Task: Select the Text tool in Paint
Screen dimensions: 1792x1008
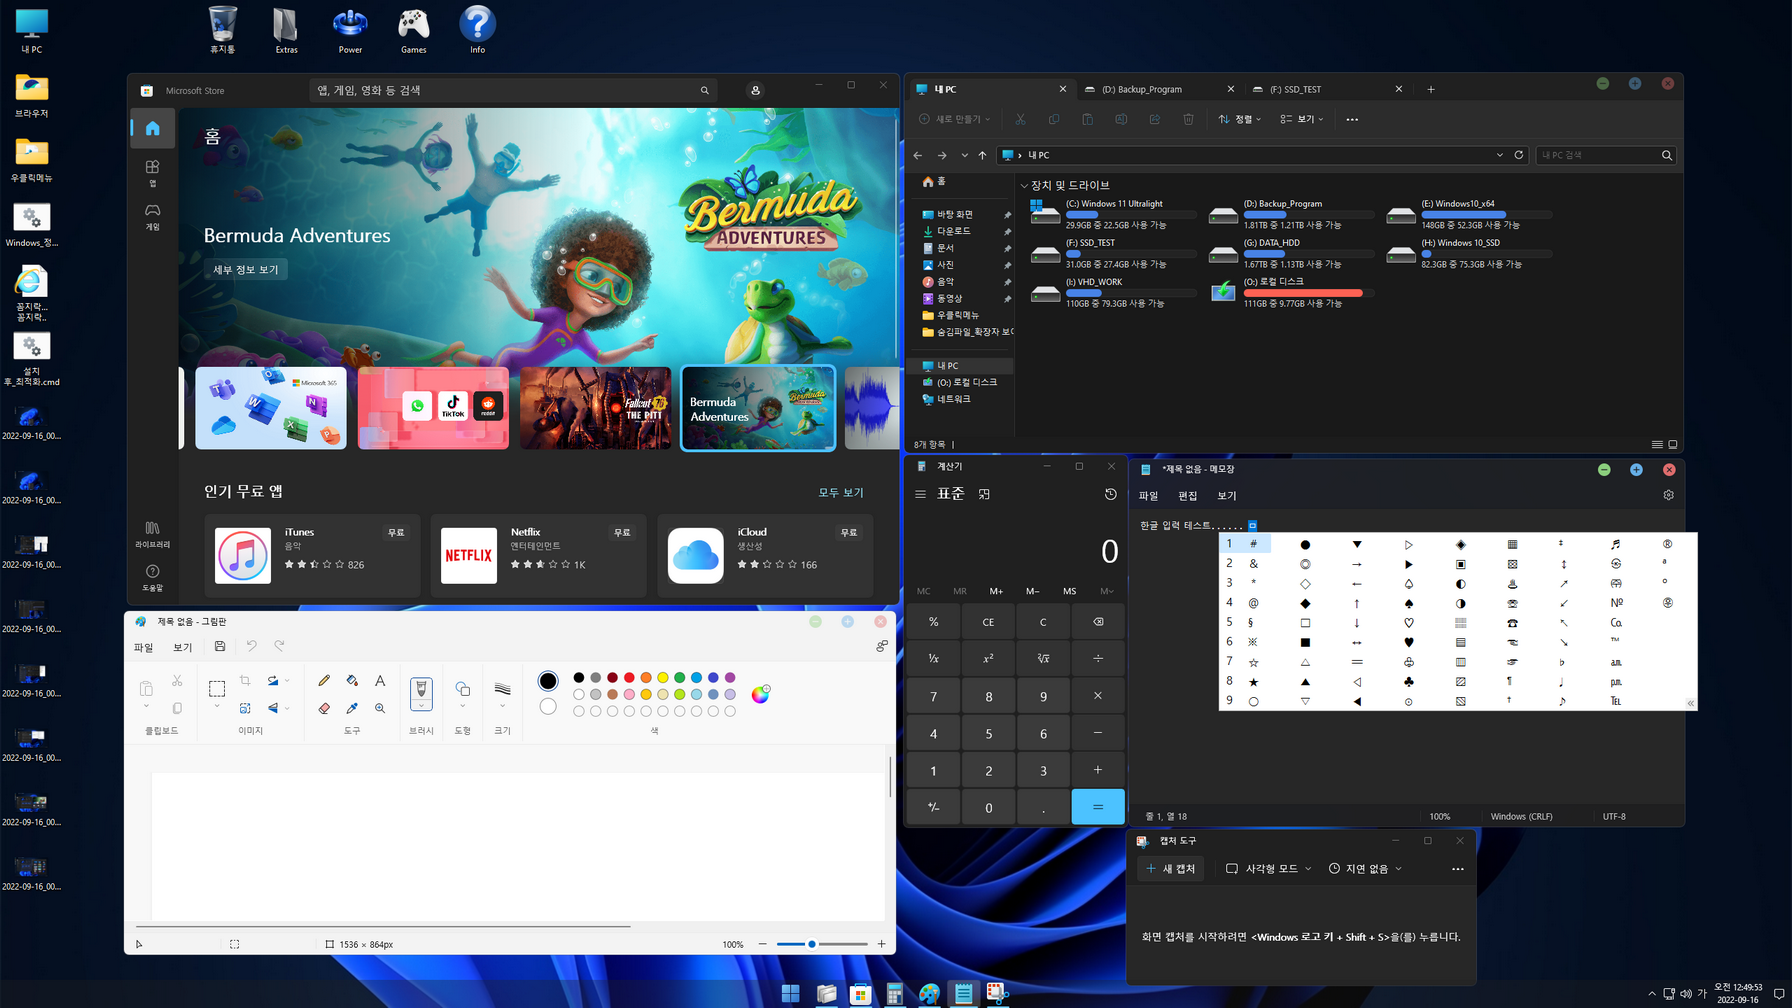Action: (380, 680)
